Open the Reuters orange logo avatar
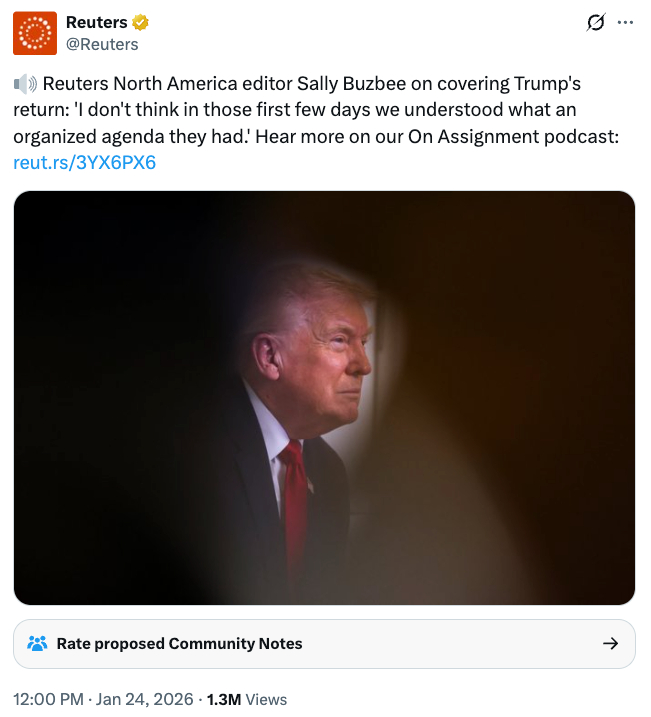Image resolution: width=651 pixels, height=717 pixels. [x=35, y=33]
